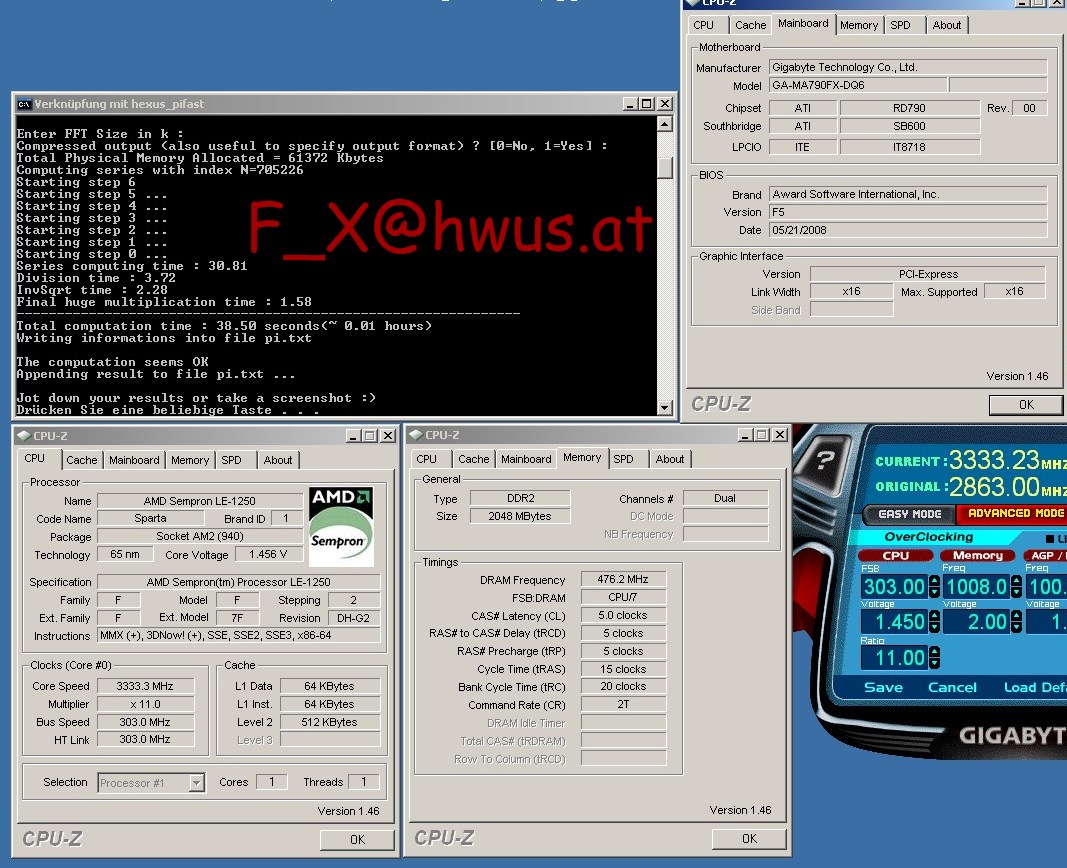Select the Memory overclocking section button
Viewport: 1067px width, 868px height.
tap(978, 556)
